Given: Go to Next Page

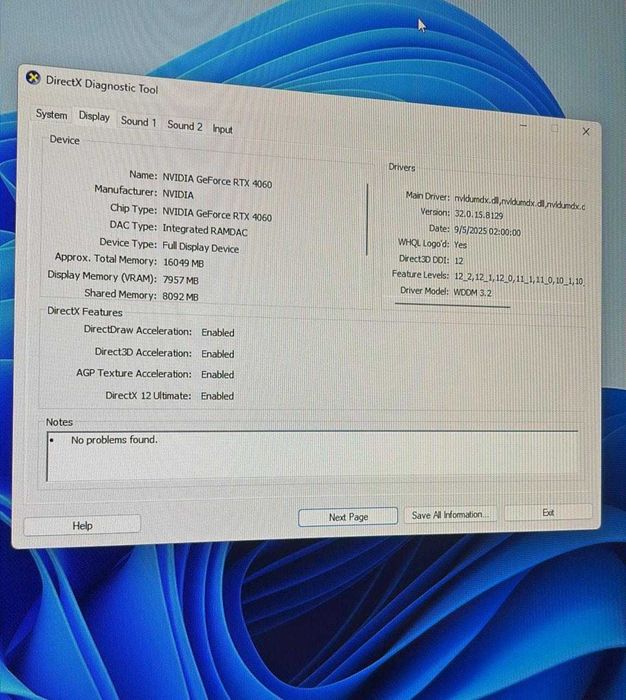Looking at the screenshot, I should (348, 517).
